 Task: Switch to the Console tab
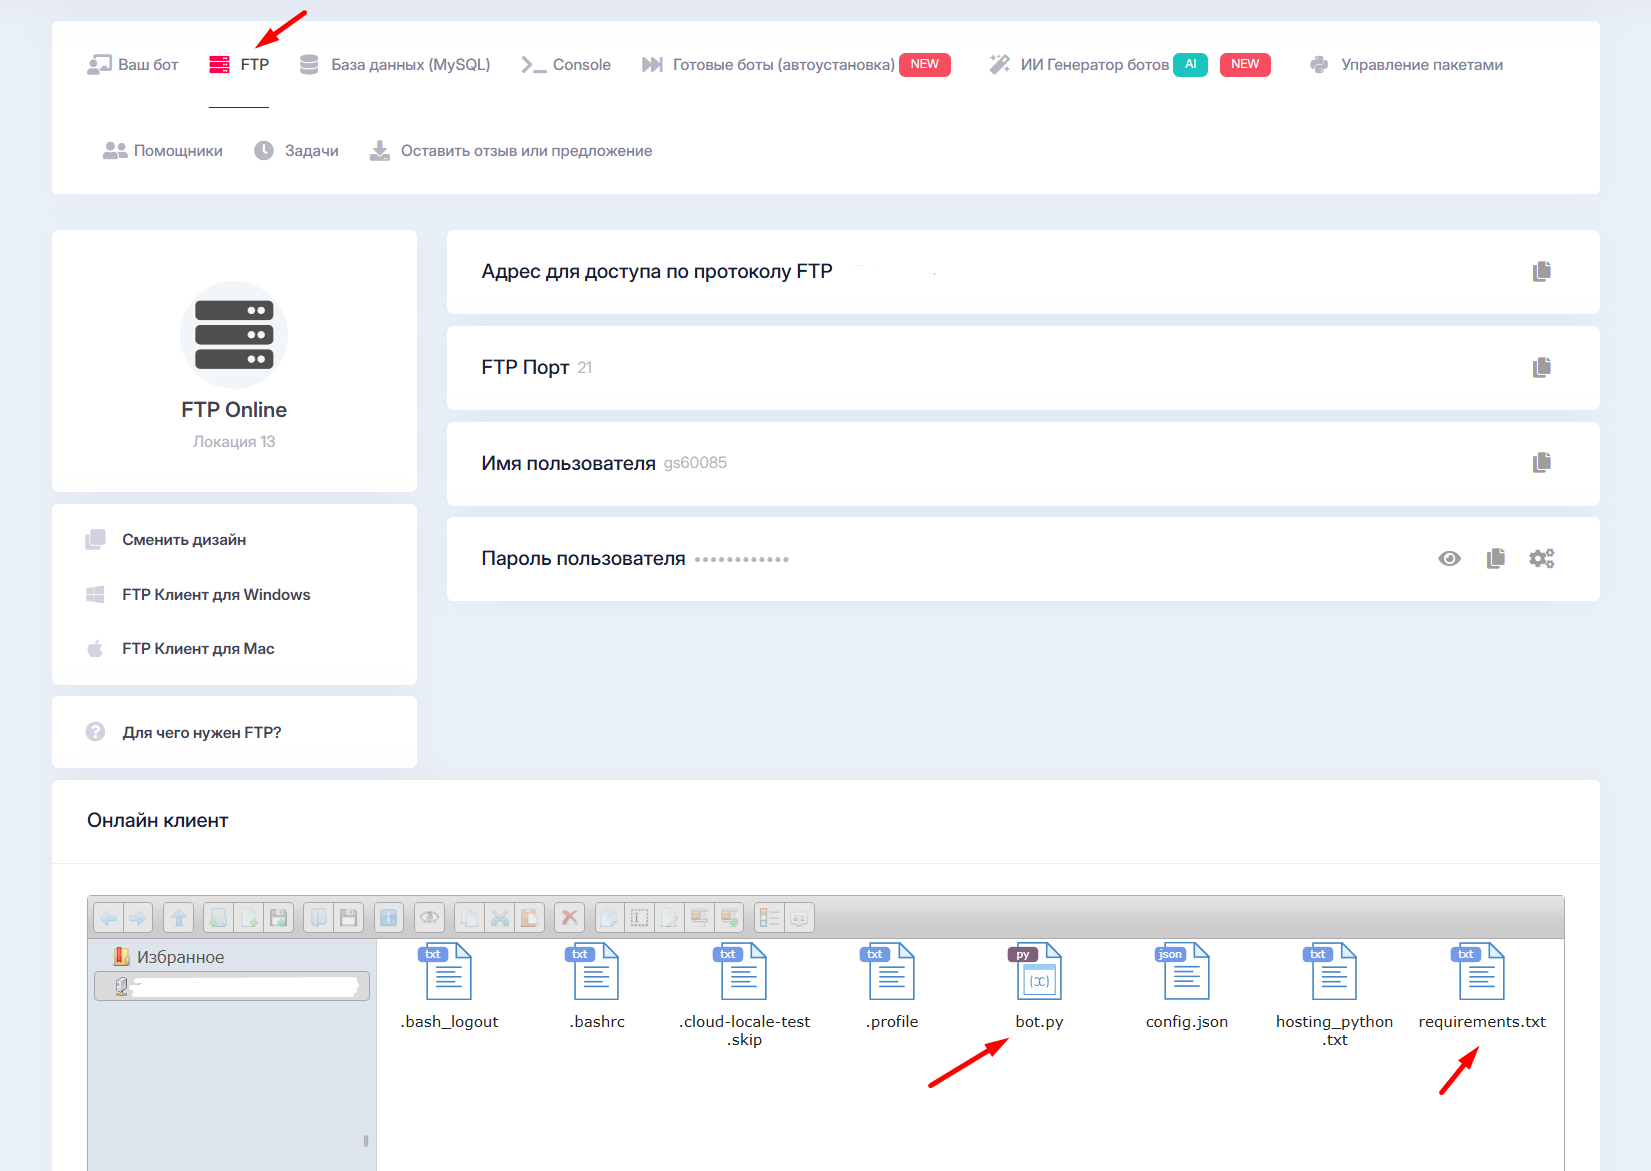[580, 65]
